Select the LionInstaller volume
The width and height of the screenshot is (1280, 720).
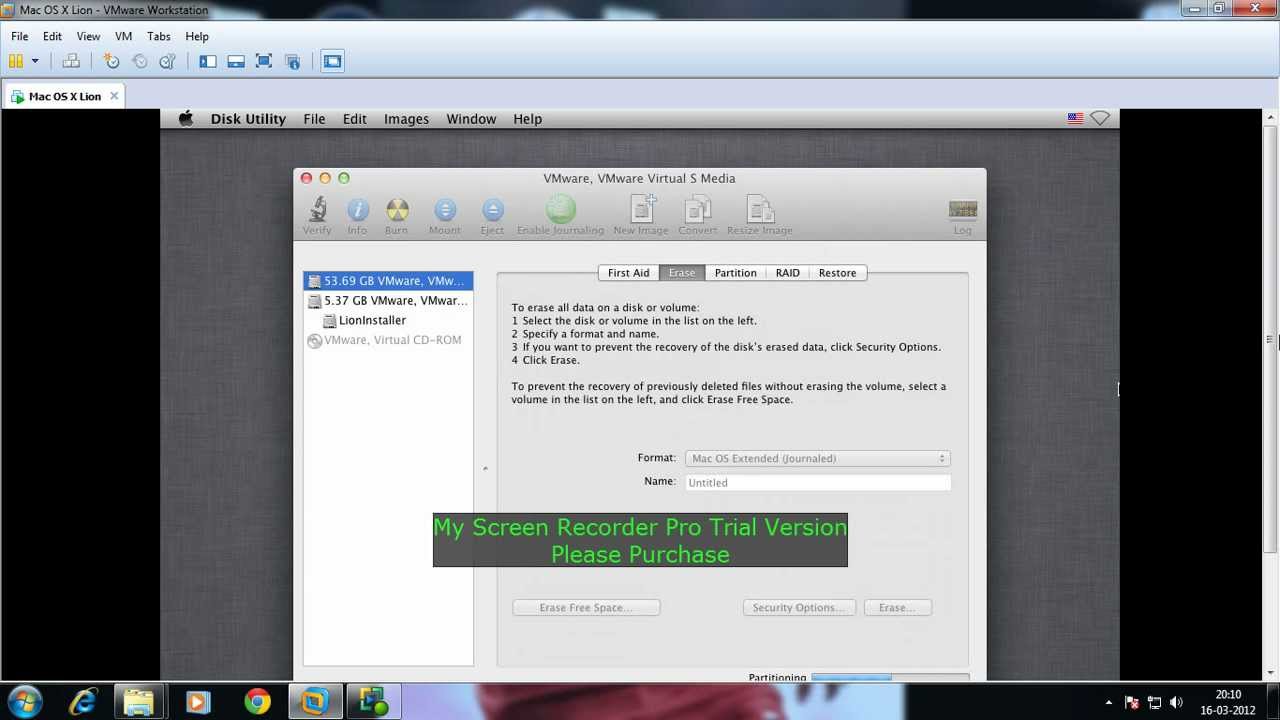point(388,320)
